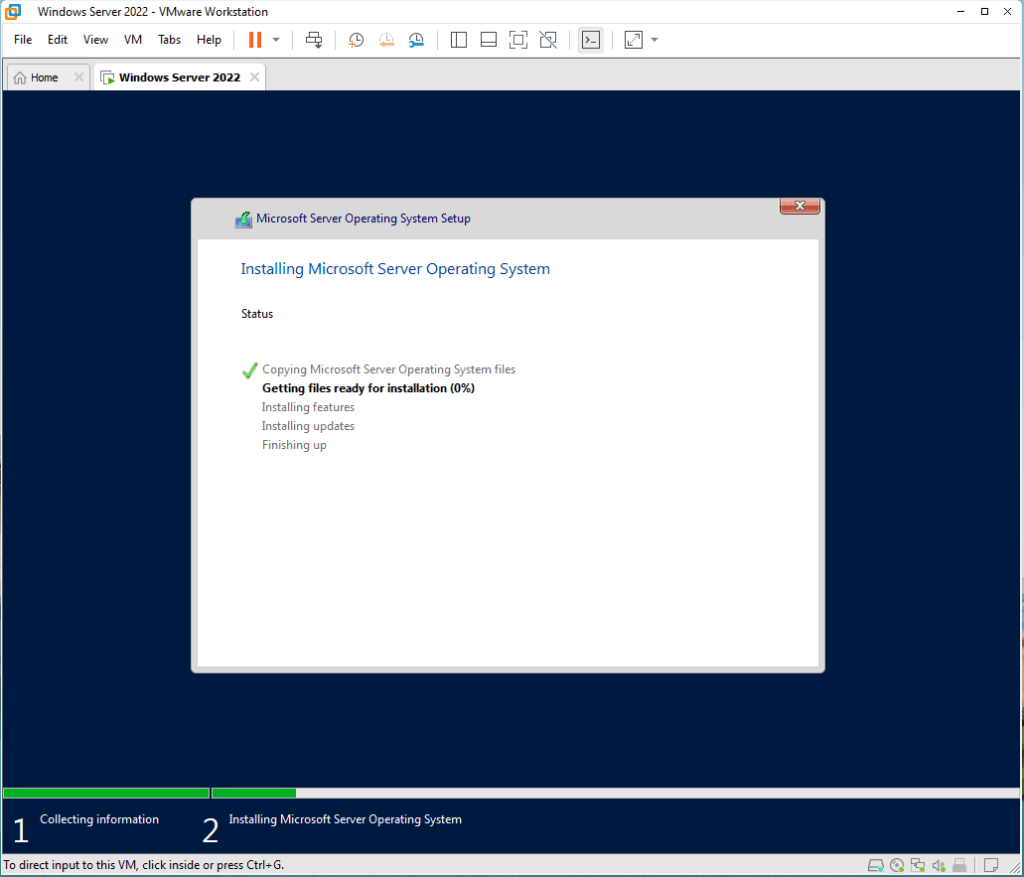Toggle the thumbnail bar view

489,40
